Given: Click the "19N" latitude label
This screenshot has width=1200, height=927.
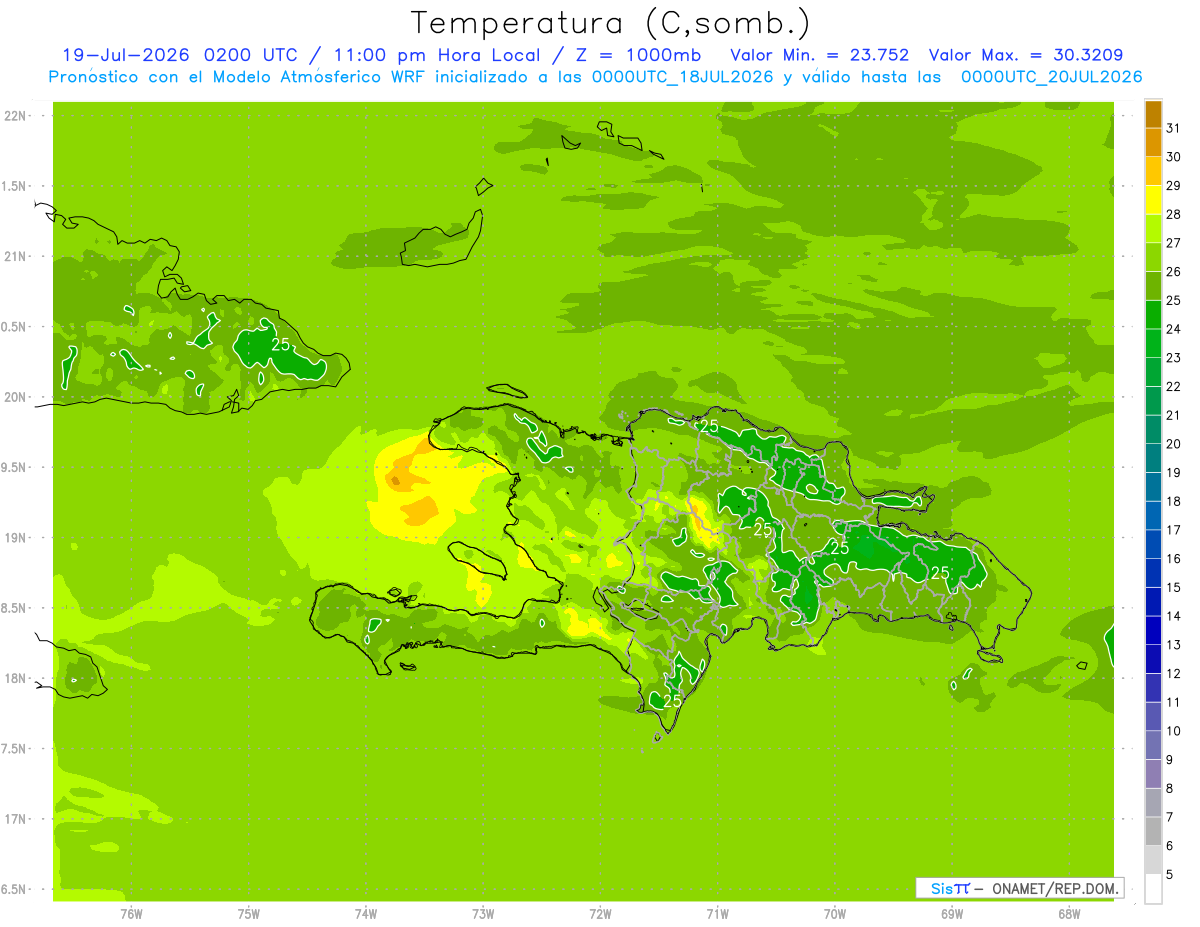Looking at the screenshot, I should coord(15,538).
